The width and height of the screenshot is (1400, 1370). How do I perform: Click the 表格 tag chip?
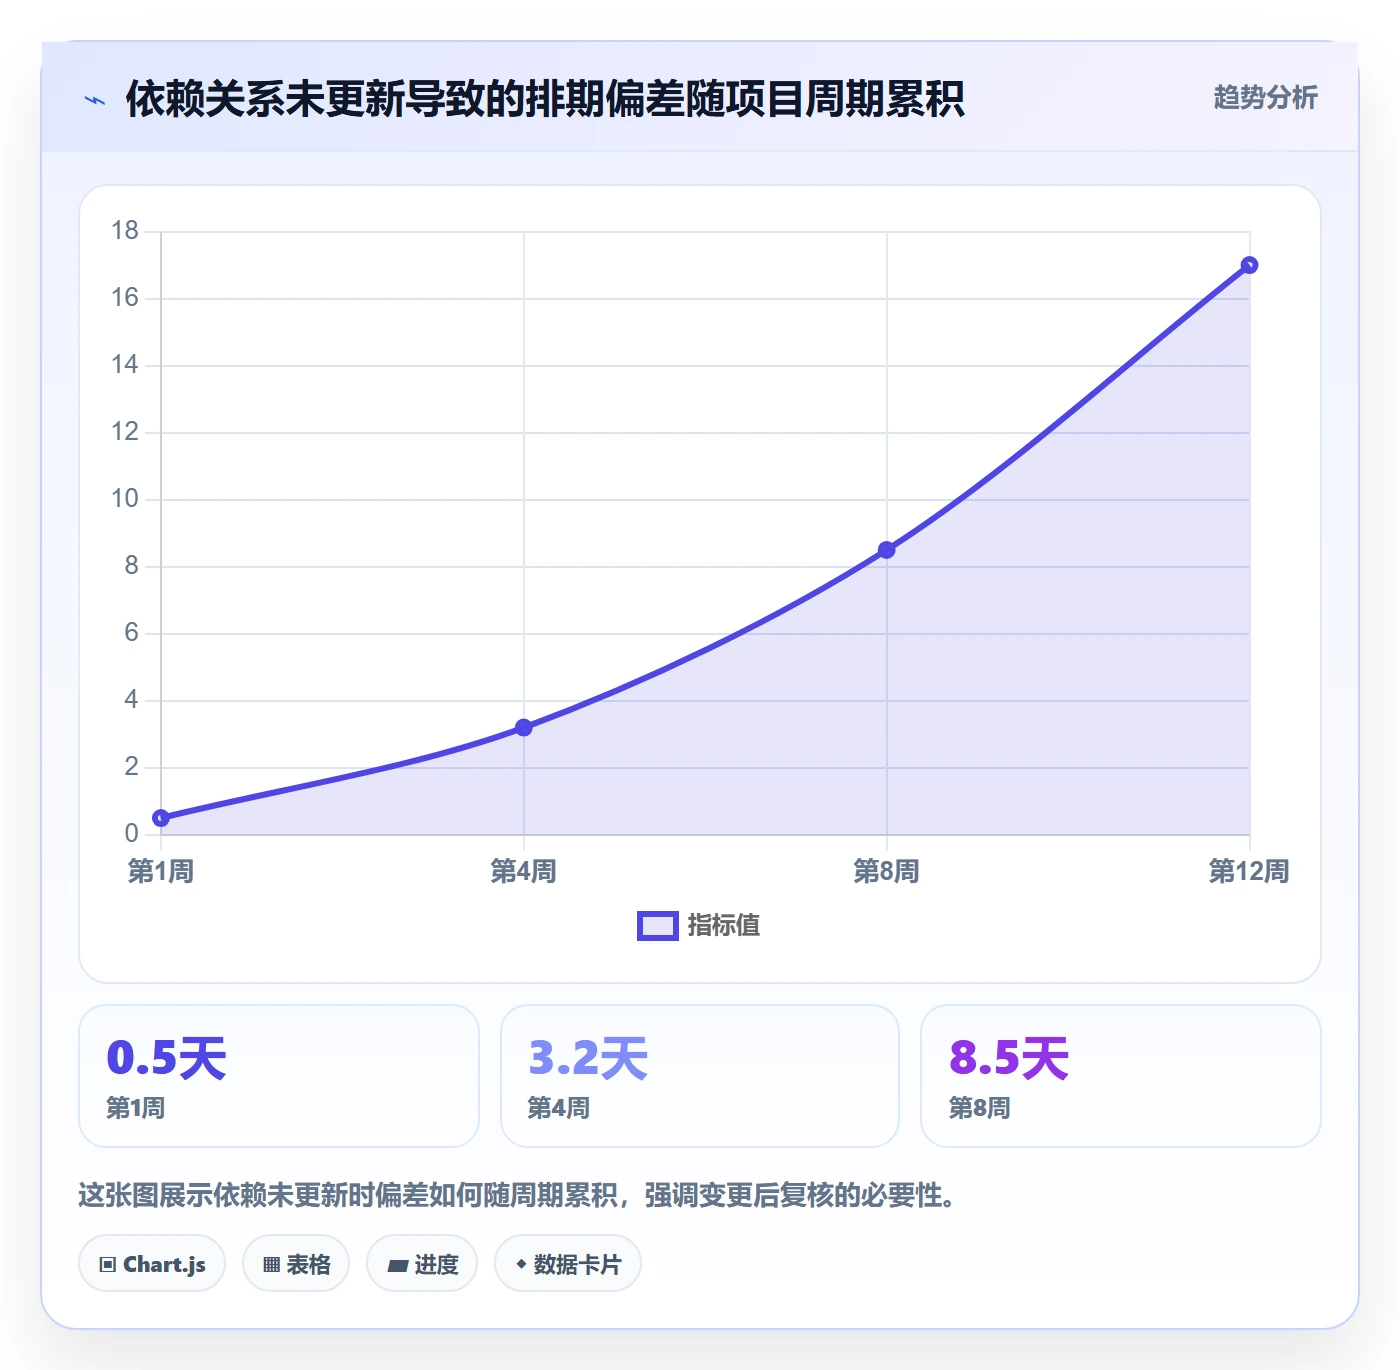click(x=296, y=1264)
